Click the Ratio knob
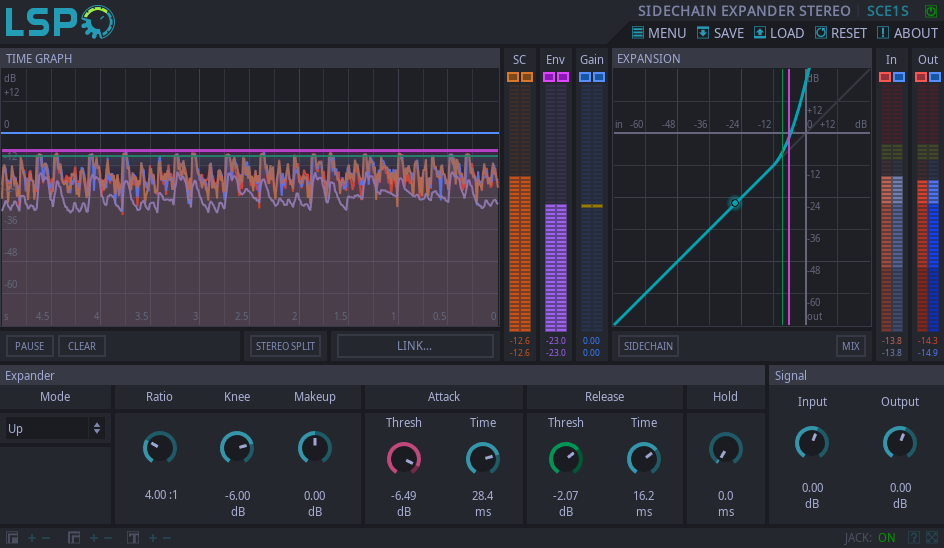The image size is (944, 548). [x=160, y=448]
